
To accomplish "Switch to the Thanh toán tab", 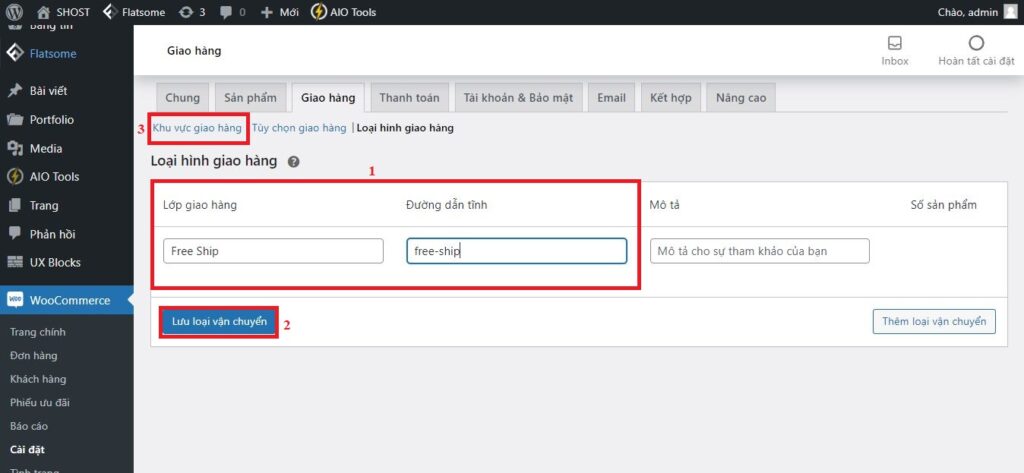I will coord(408,97).
